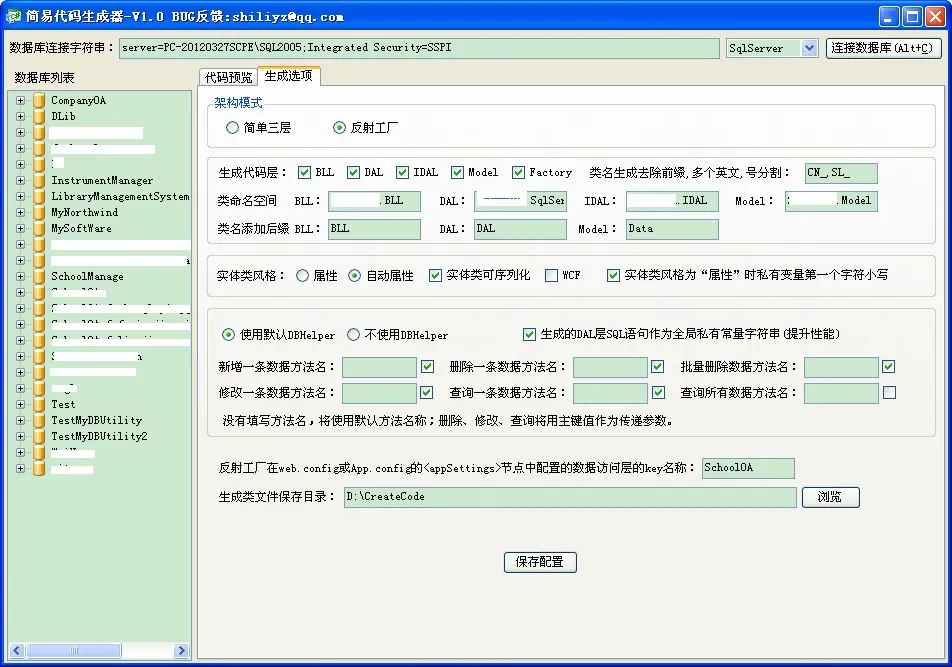Expand the TestMyDBUtility2 tree node
The image size is (952, 667).
pos(20,436)
